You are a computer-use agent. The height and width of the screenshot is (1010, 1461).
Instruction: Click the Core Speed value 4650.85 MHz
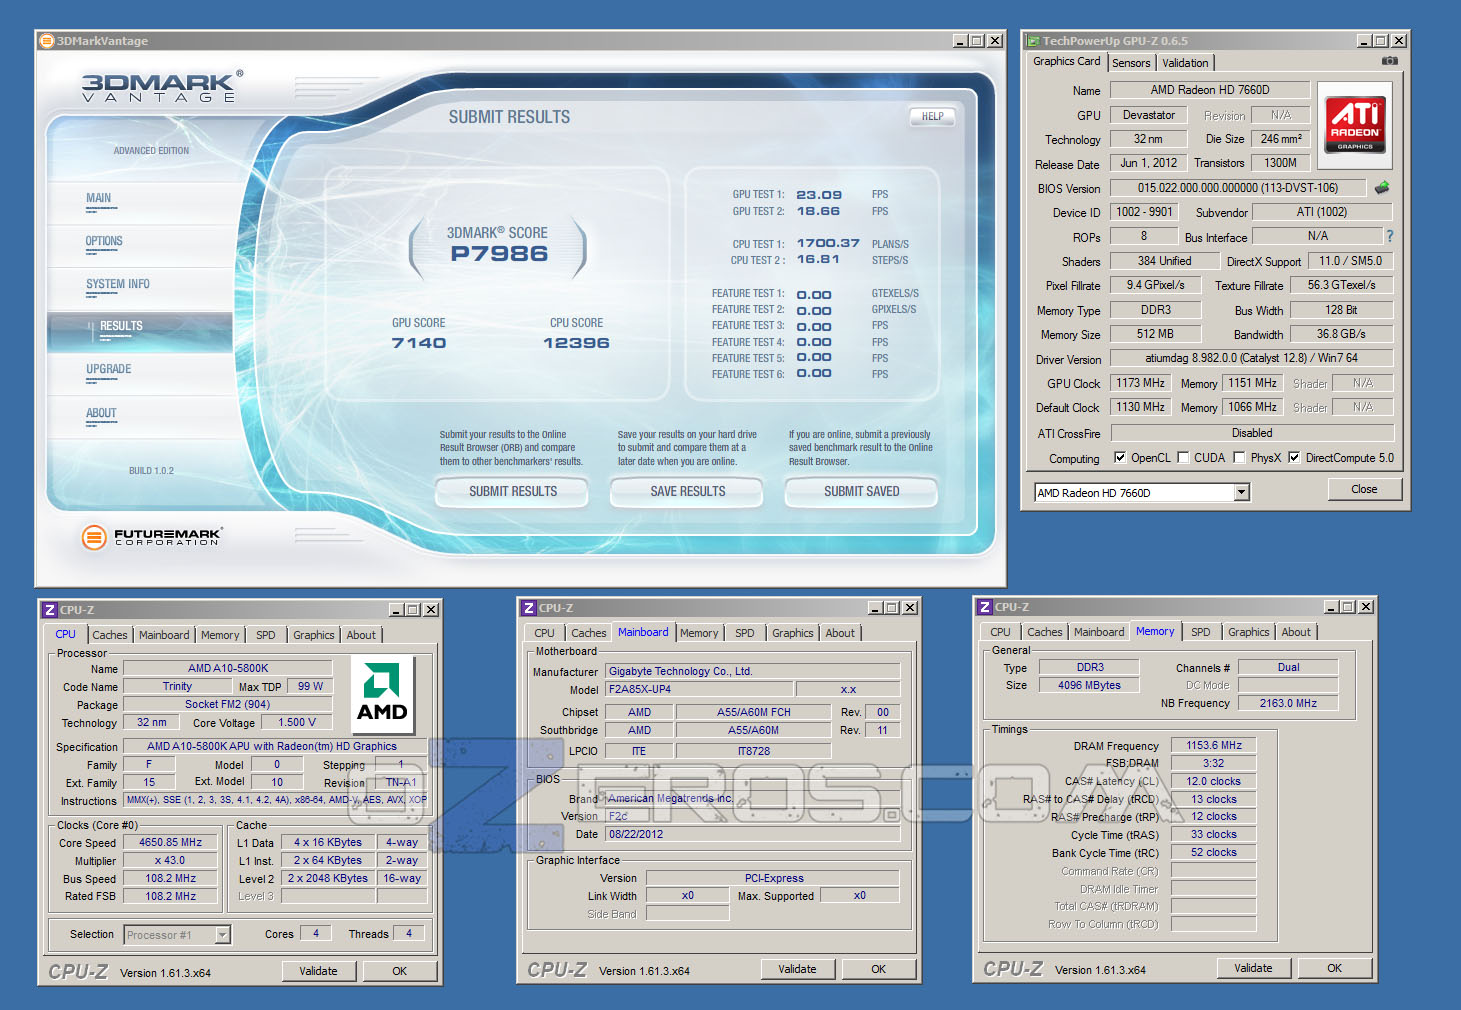[170, 843]
